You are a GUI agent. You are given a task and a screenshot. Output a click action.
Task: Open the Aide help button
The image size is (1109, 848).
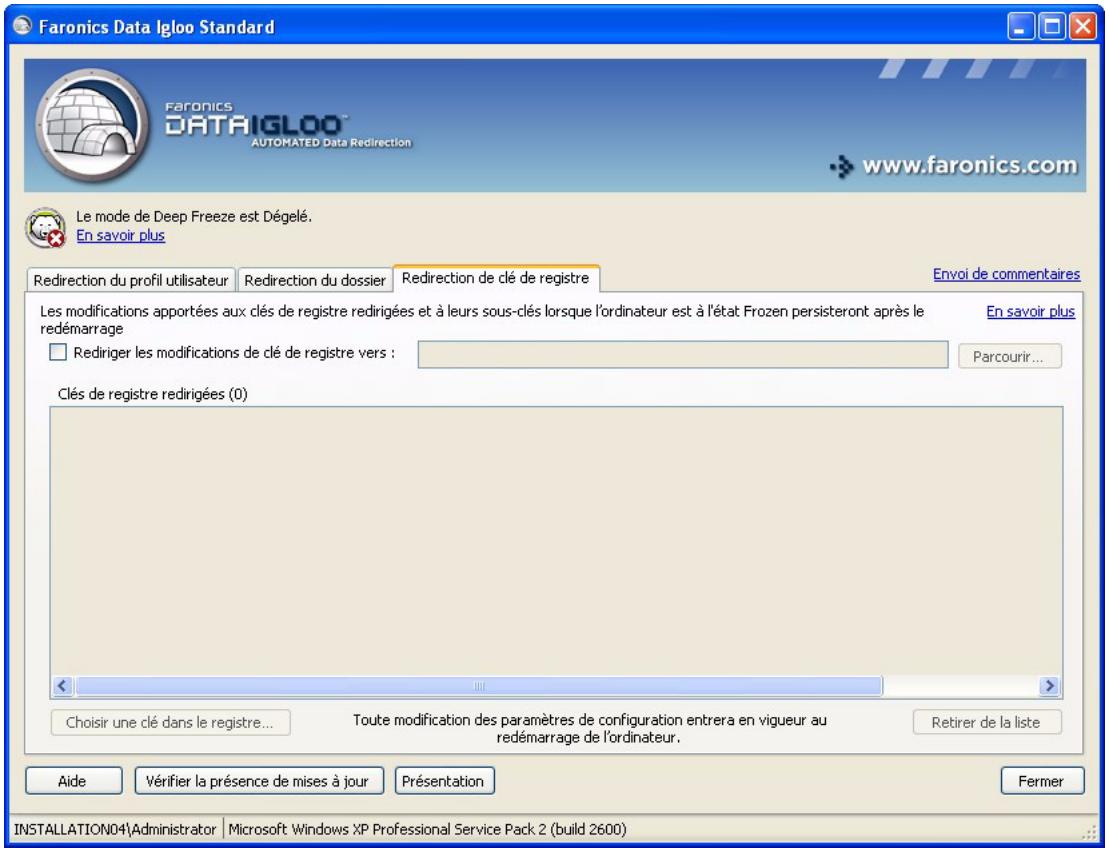(x=74, y=781)
